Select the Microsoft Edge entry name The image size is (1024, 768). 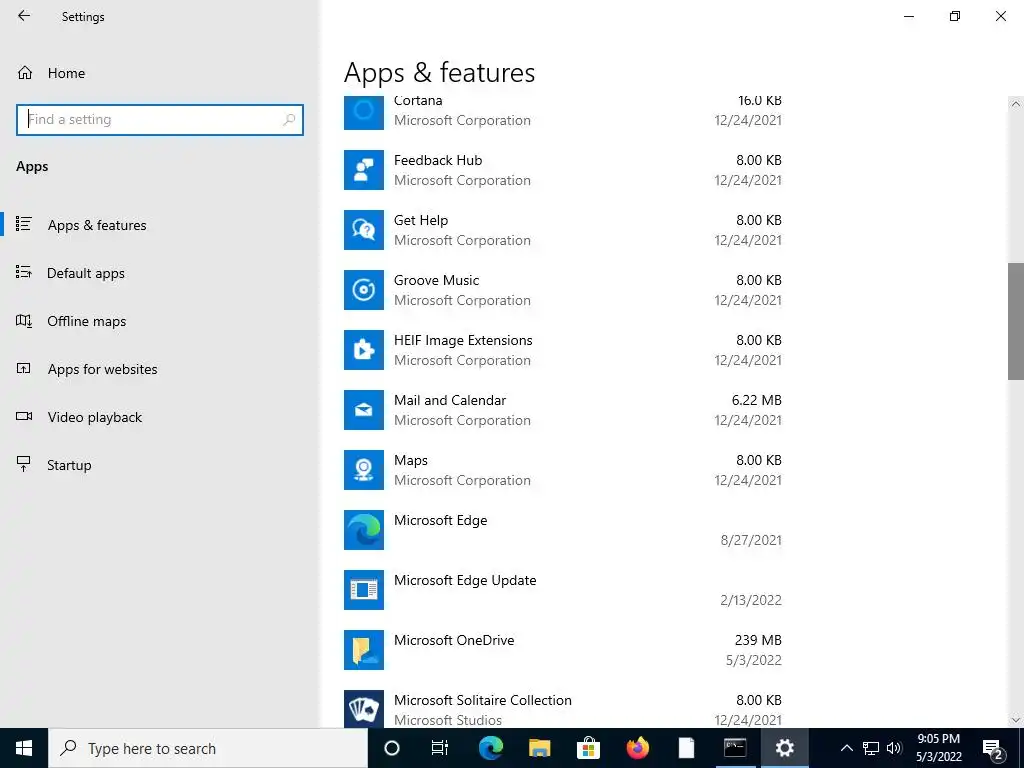point(440,520)
